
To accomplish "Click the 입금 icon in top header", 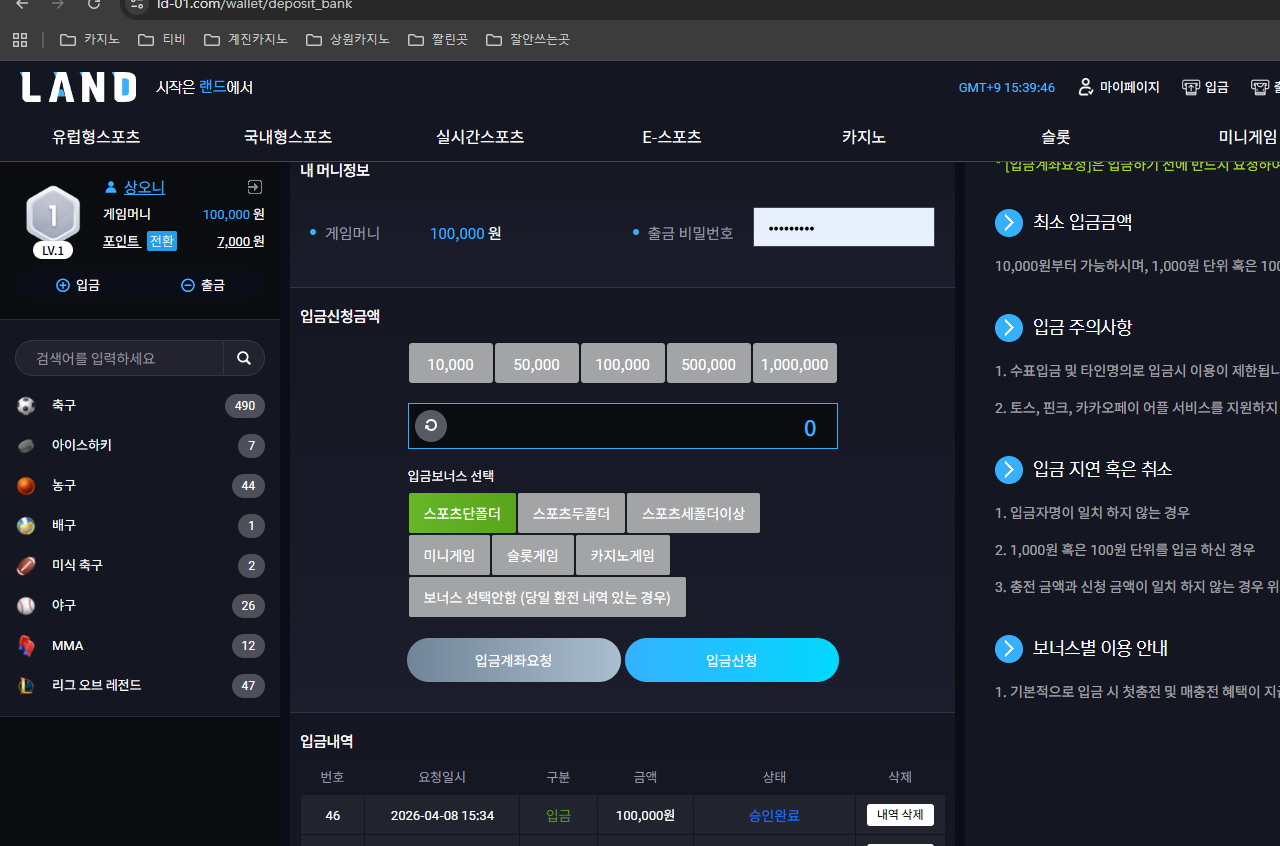I will [1191, 87].
